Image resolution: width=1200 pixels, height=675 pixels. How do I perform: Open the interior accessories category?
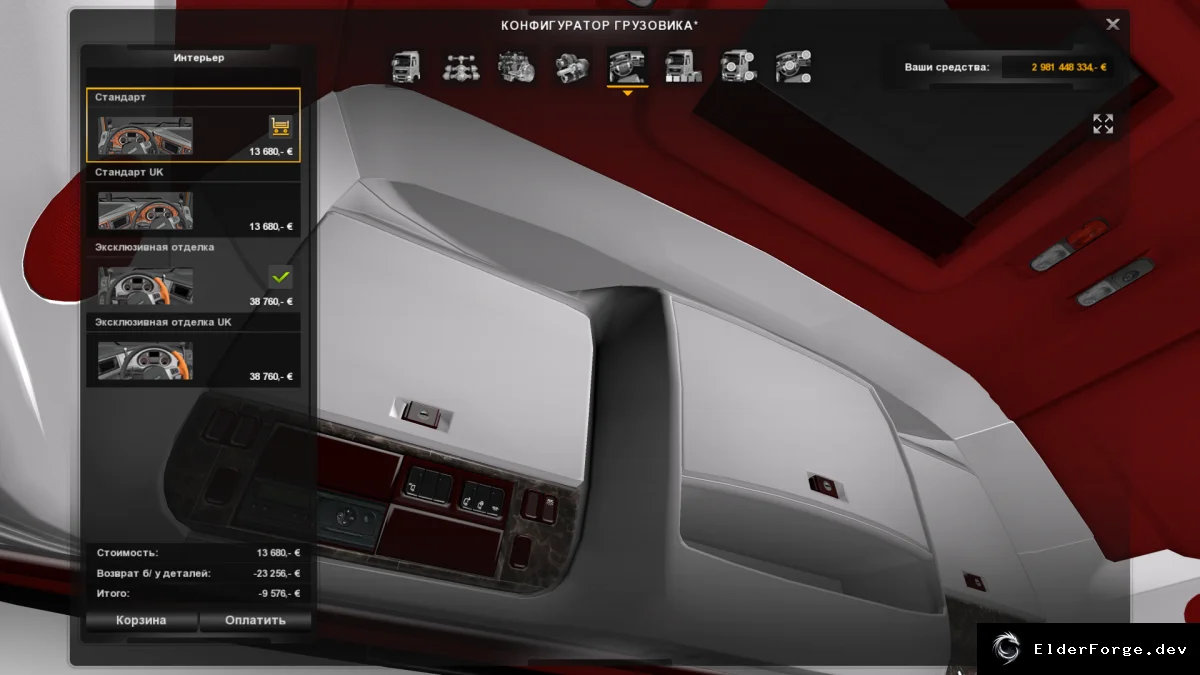click(794, 67)
